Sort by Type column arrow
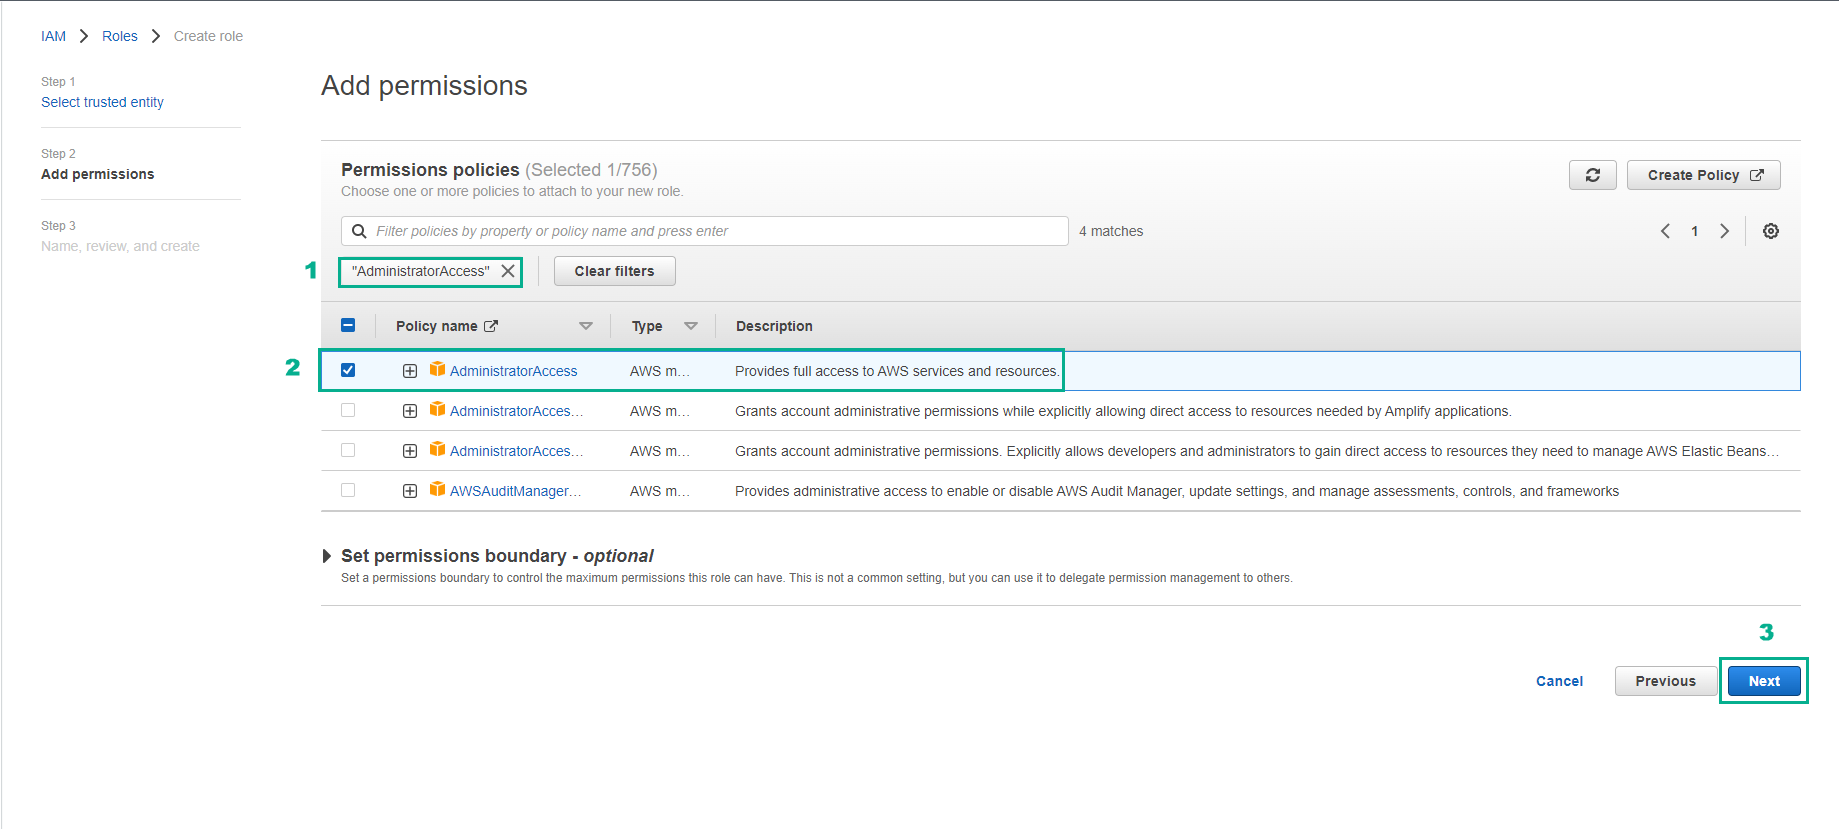1839x829 pixels. click(691, 326)
